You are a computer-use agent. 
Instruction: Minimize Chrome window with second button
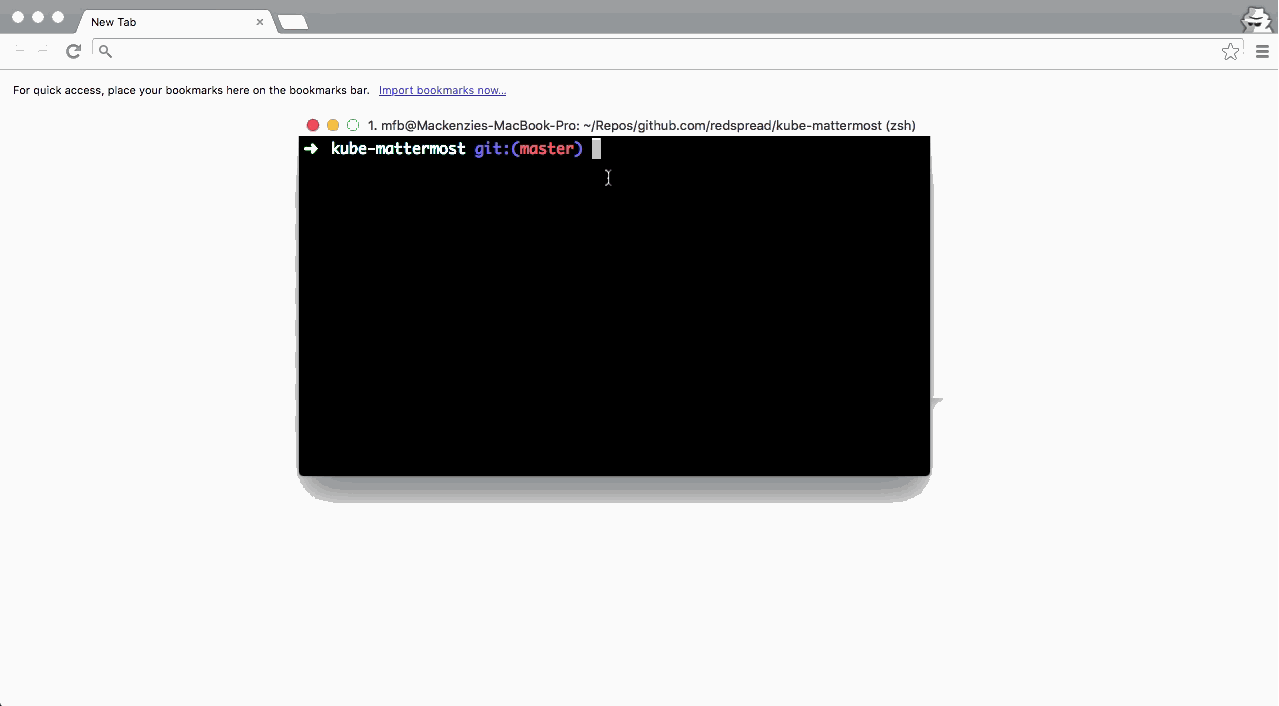(38, 18)
